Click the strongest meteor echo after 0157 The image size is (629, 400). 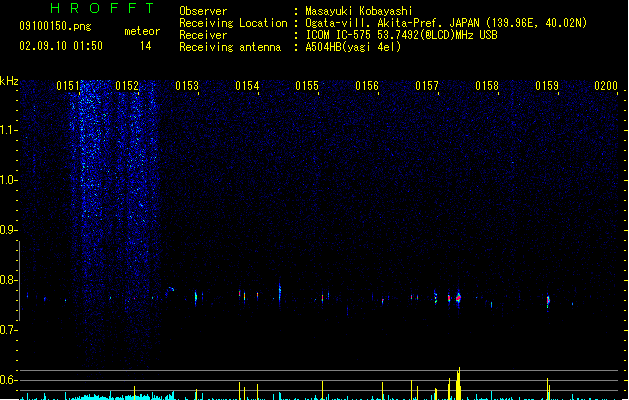click(459, 298)
